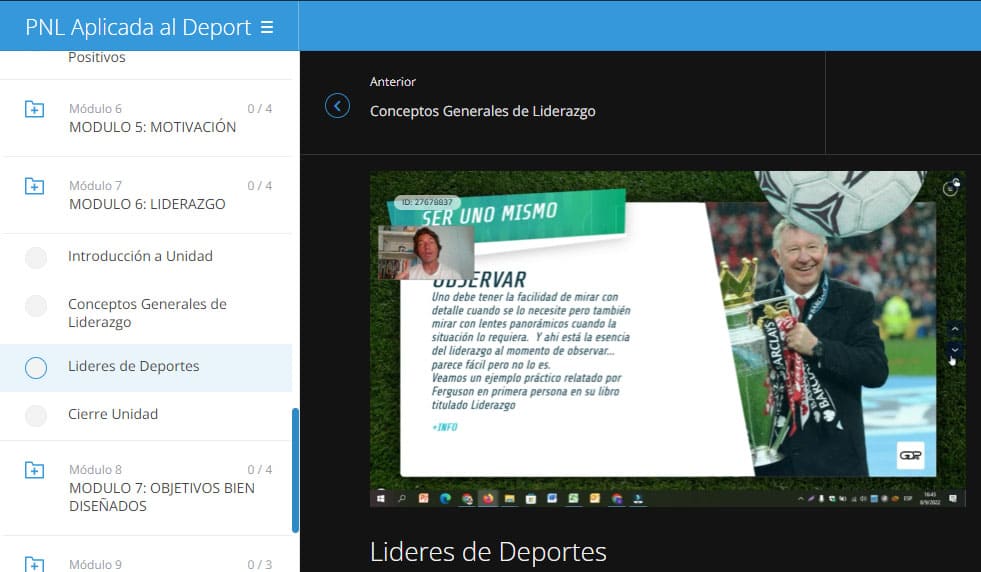Open the Cierre Unidad lesson
Viewport: 981px width, 572px height.
point(113,414)
